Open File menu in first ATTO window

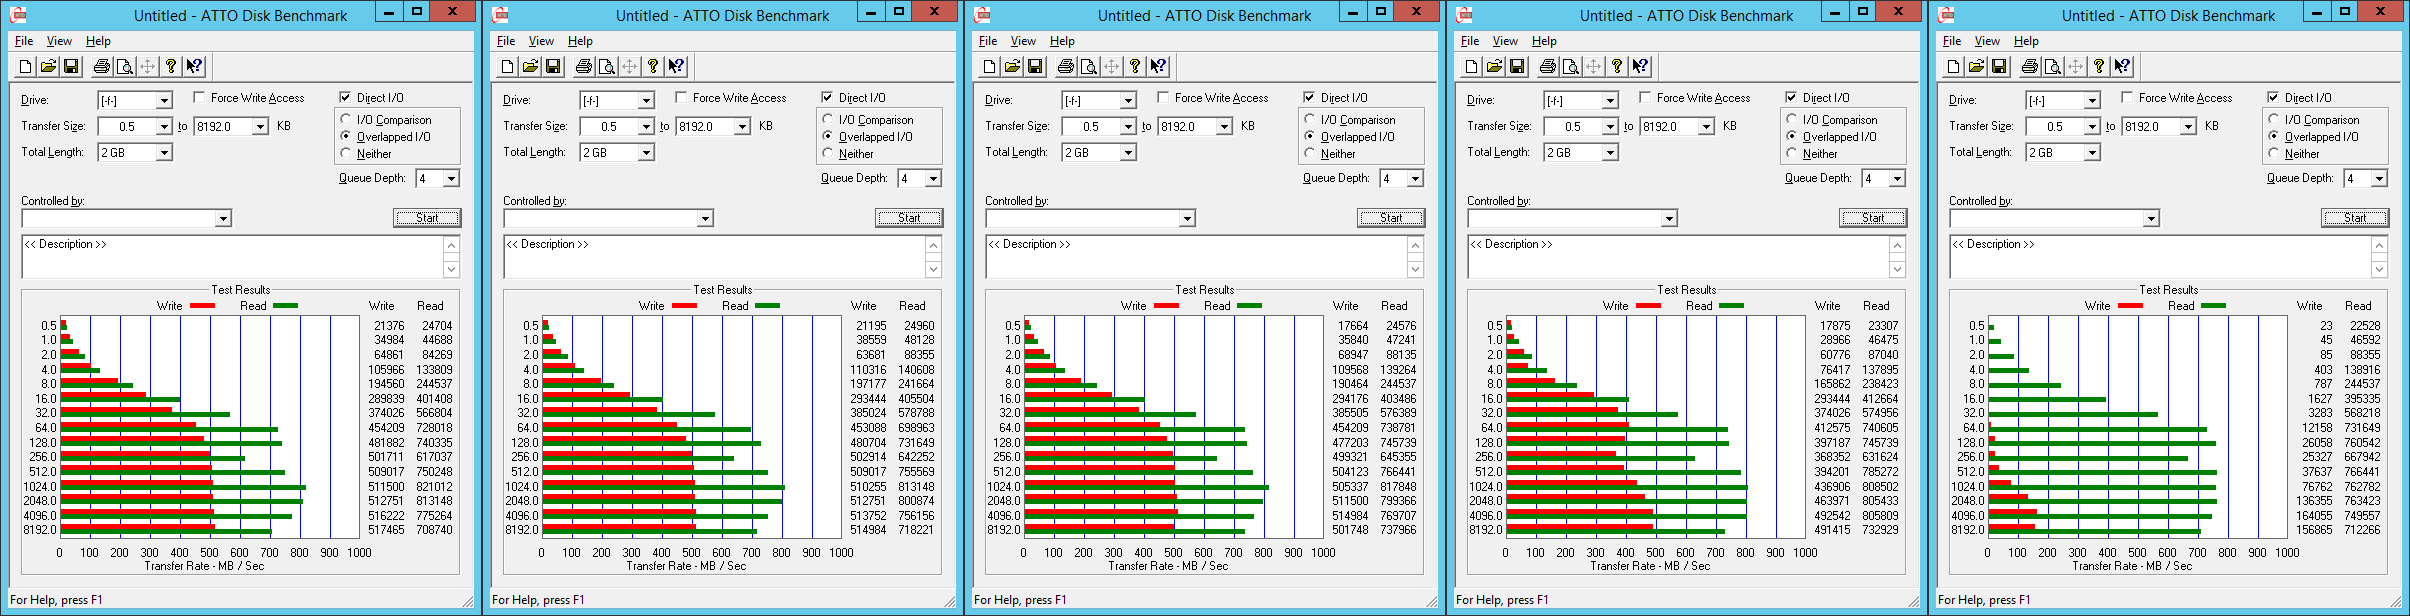pyautogui.click(x=24, y=41)
